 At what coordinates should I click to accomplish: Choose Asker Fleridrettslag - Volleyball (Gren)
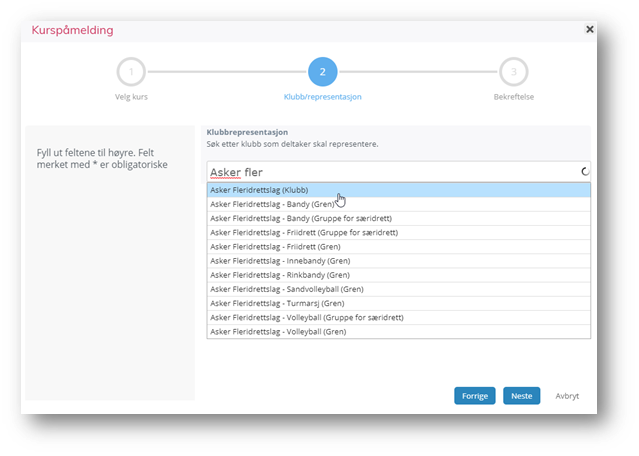(x=398, y=332)
